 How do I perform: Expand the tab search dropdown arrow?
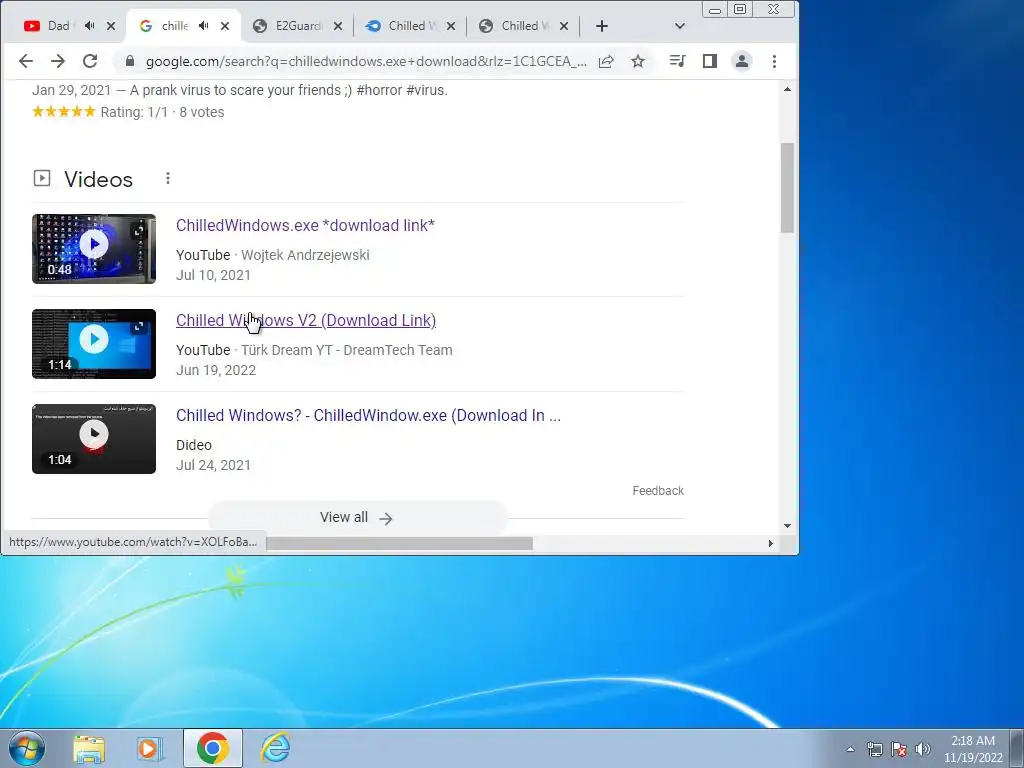click(680, 26)
